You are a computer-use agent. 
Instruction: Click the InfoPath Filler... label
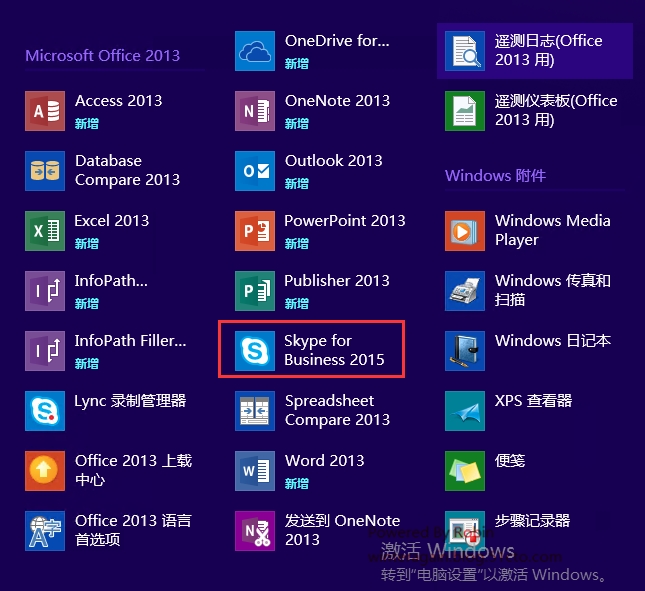click(130, 341)
